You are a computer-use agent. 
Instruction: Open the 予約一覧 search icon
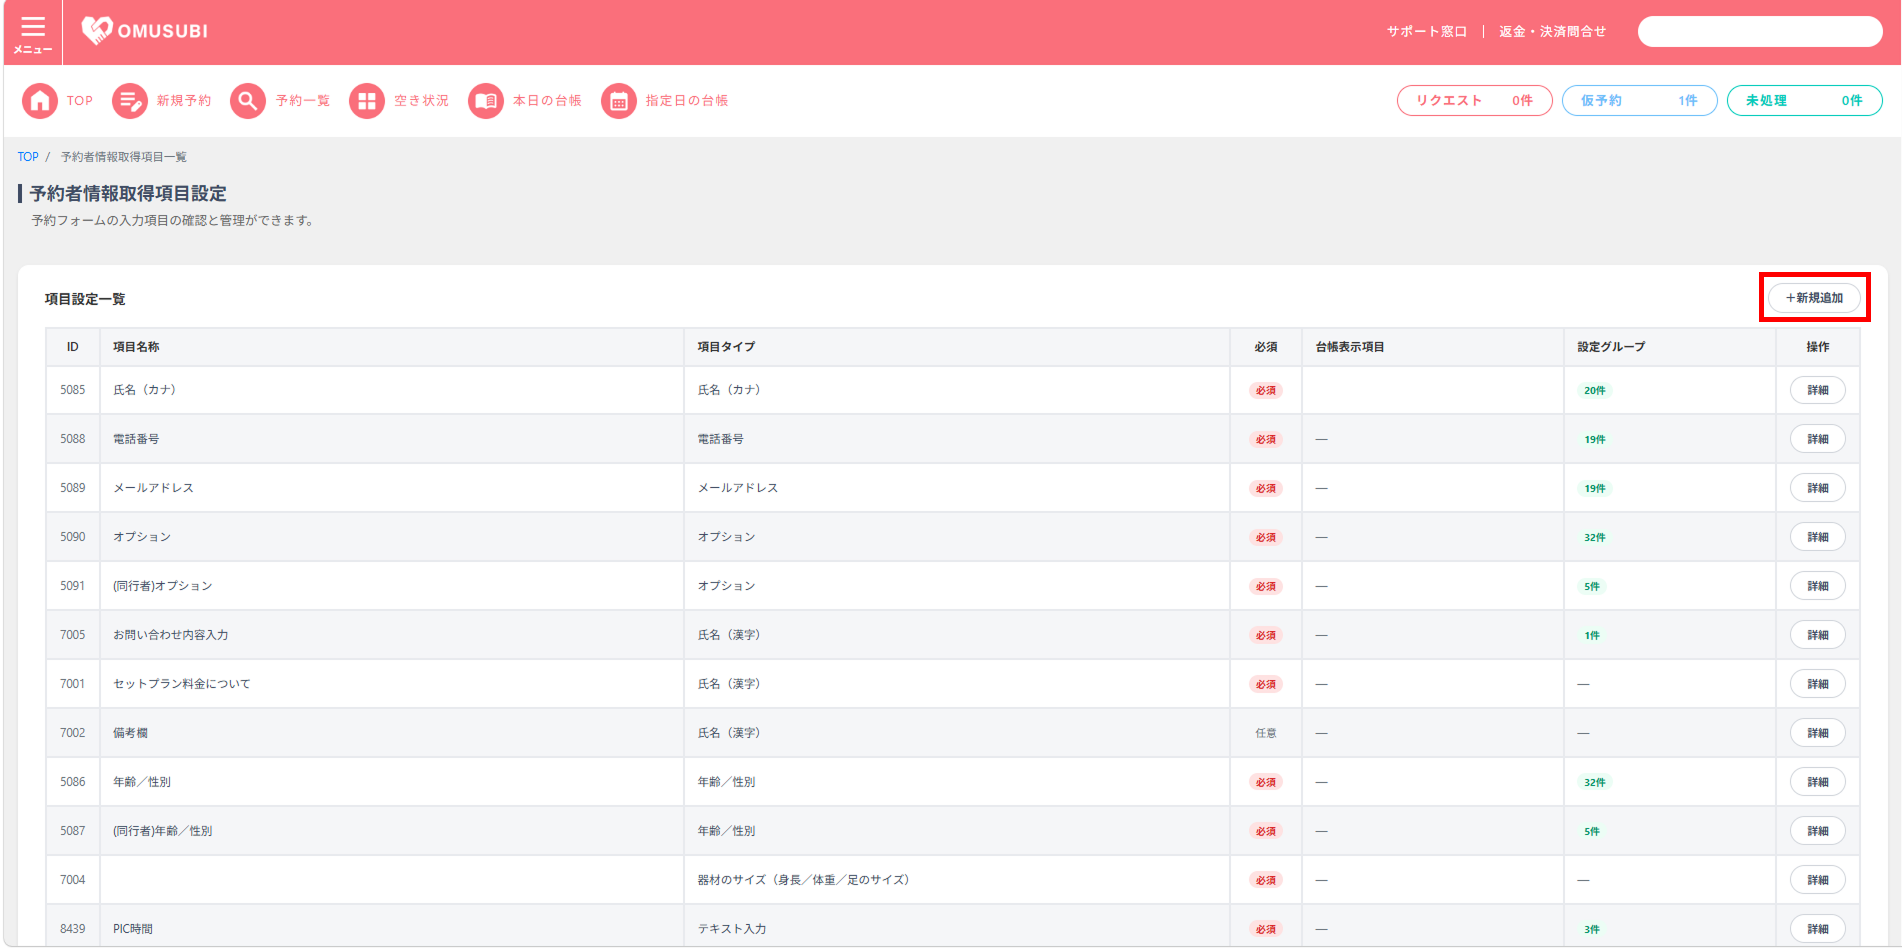tap(248, 101)
